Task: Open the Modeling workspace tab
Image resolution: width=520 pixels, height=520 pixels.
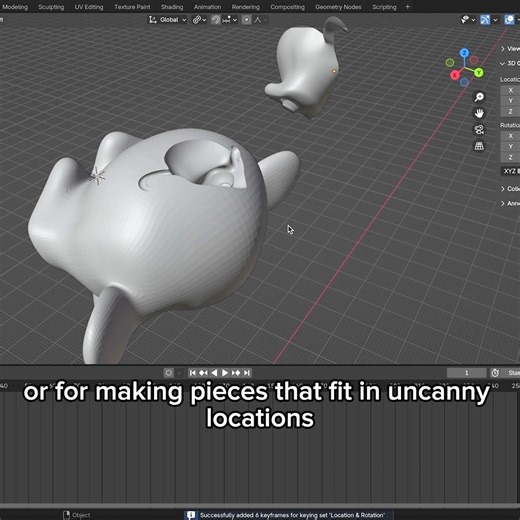Action: pos(15,7)
